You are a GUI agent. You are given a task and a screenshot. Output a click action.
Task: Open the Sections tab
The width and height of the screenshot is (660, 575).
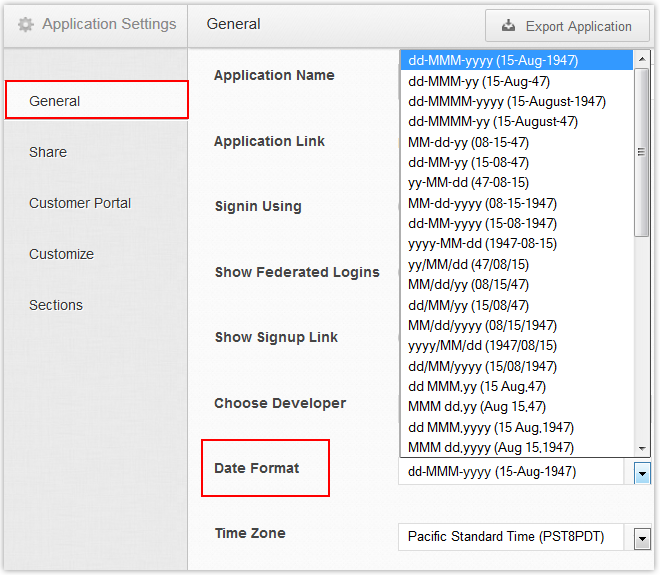click(56, 305)
